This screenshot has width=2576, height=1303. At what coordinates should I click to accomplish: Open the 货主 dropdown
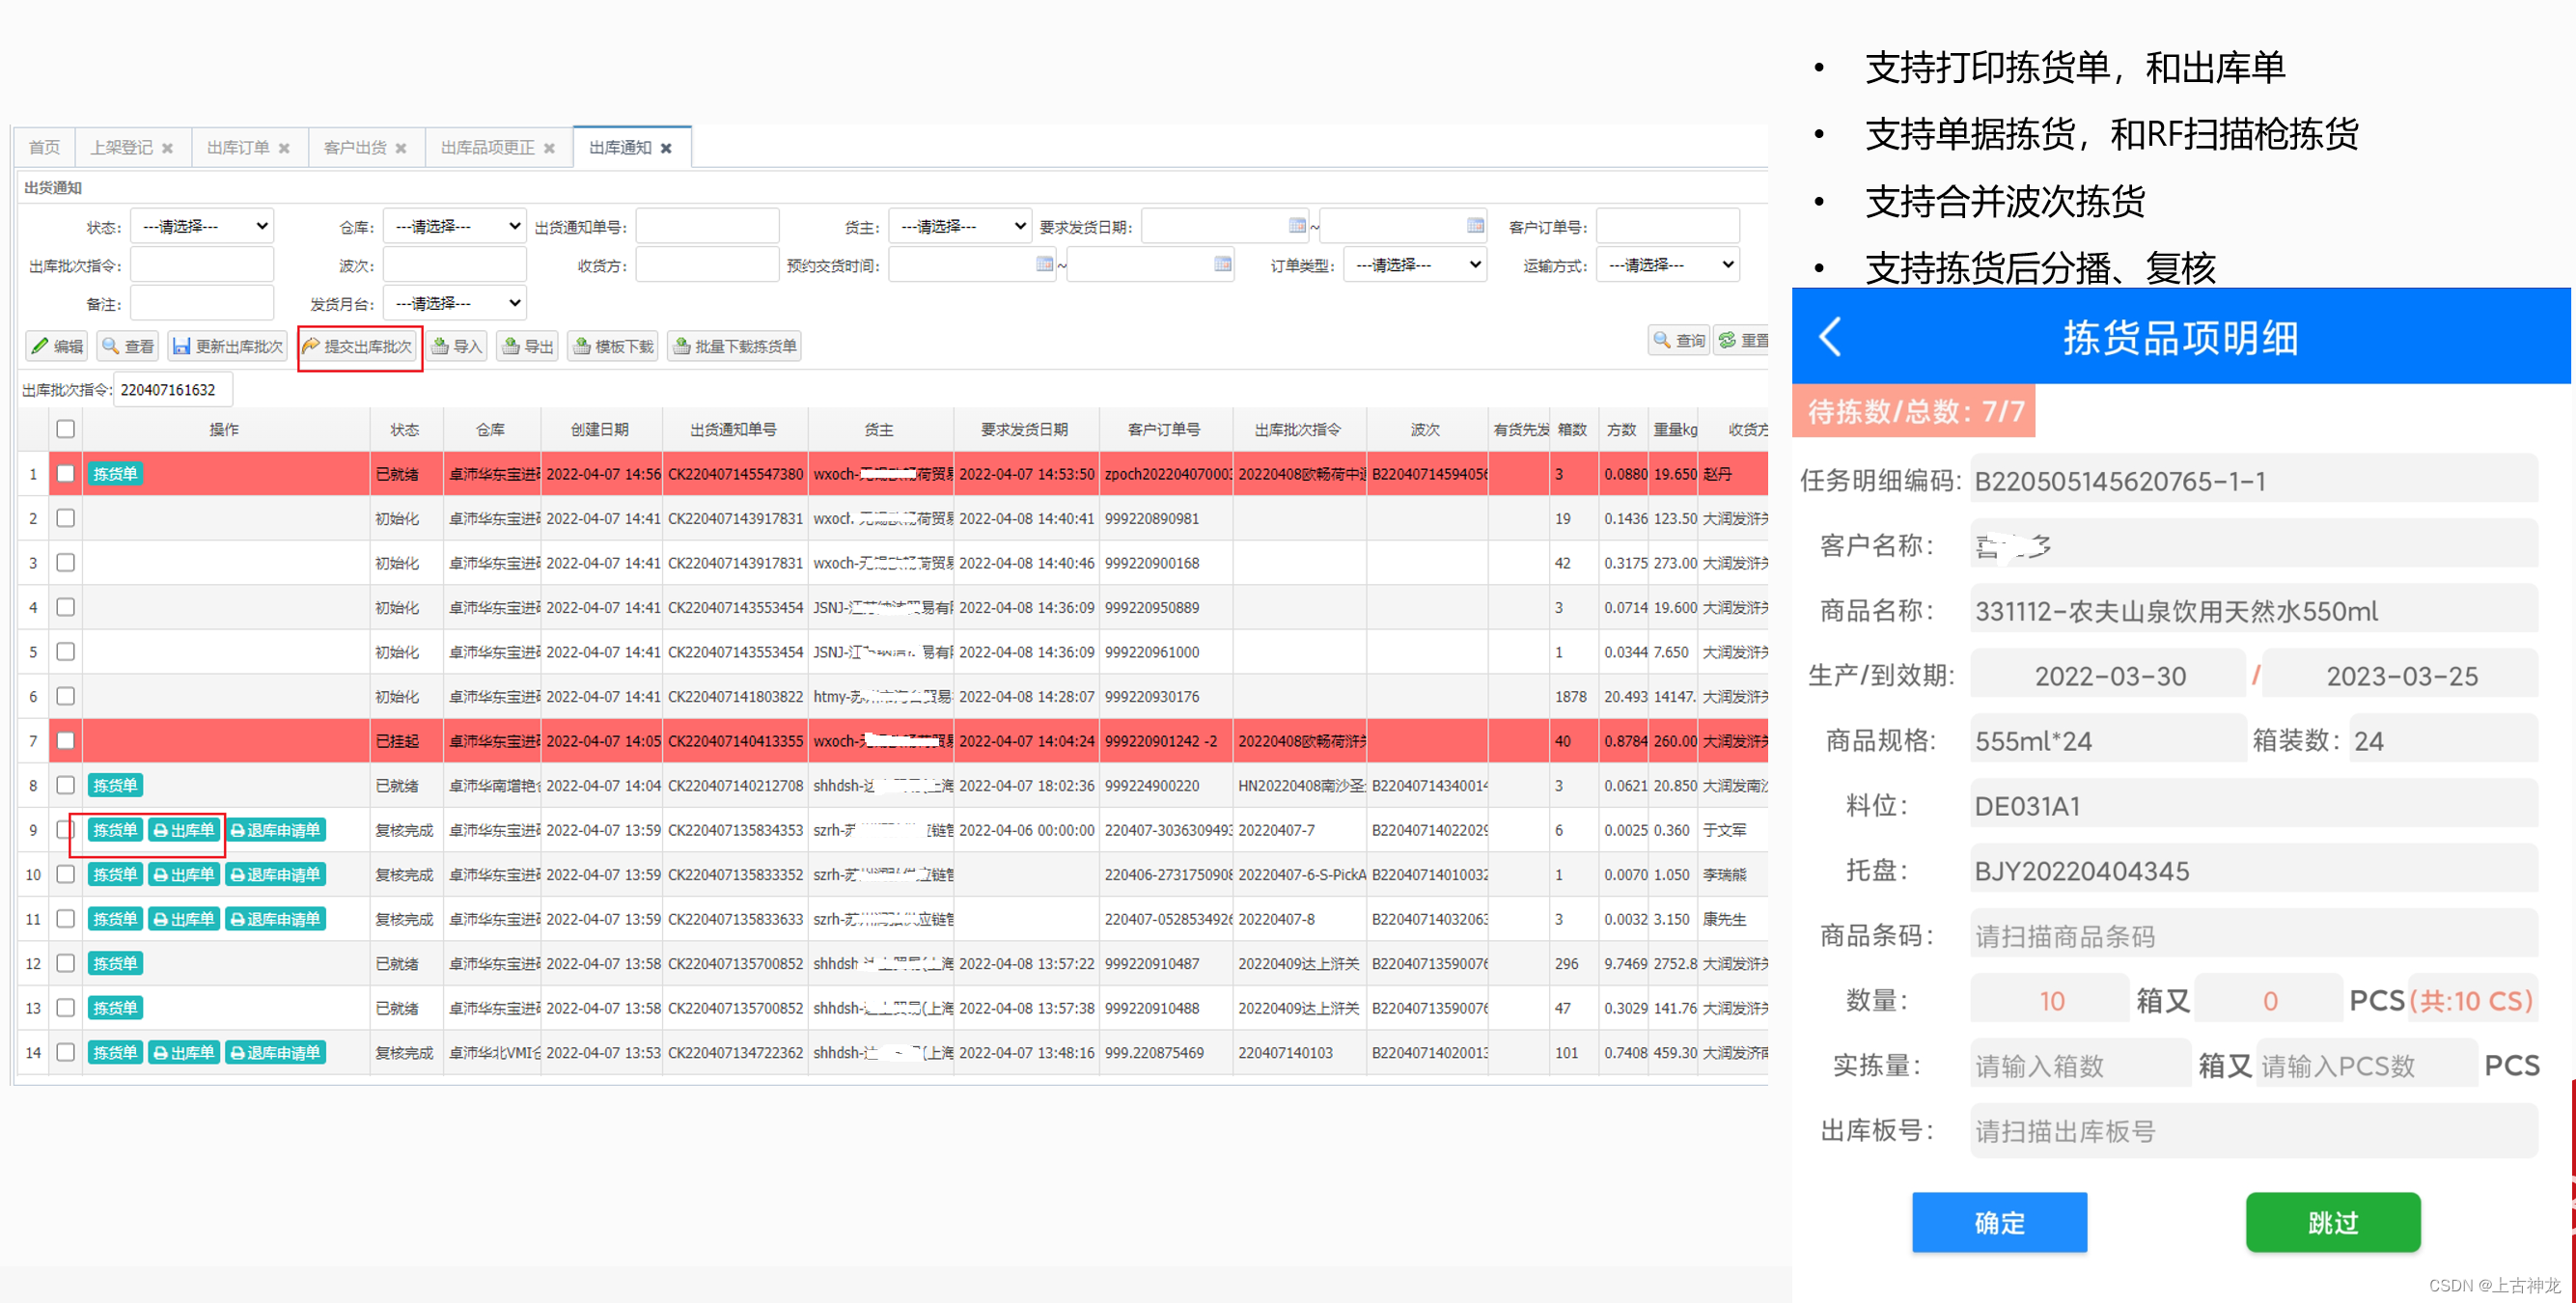(x=960, y=226)
